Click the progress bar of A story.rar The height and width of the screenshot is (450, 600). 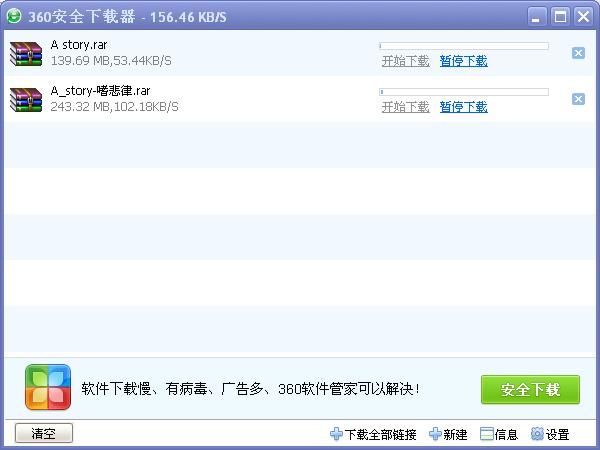click(x=464, y=46)
